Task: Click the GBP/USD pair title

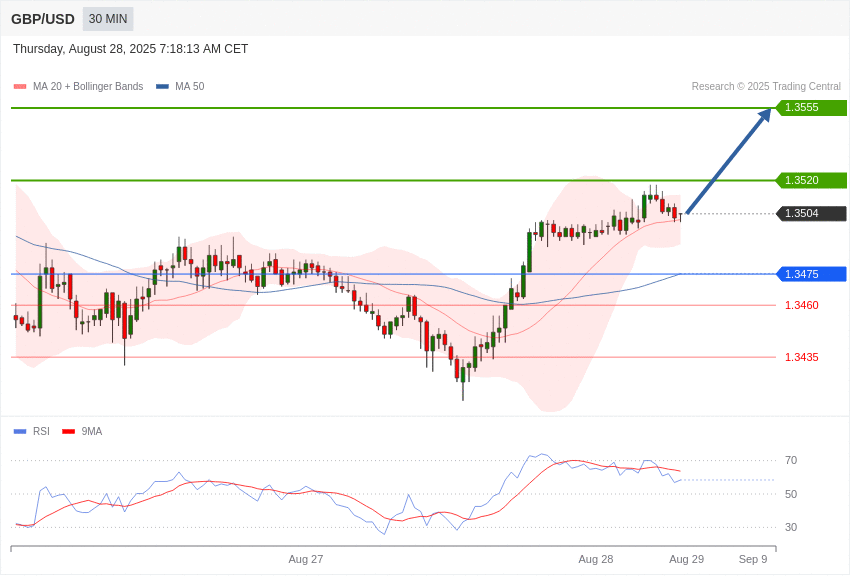Action: click(x=43, y=19)
